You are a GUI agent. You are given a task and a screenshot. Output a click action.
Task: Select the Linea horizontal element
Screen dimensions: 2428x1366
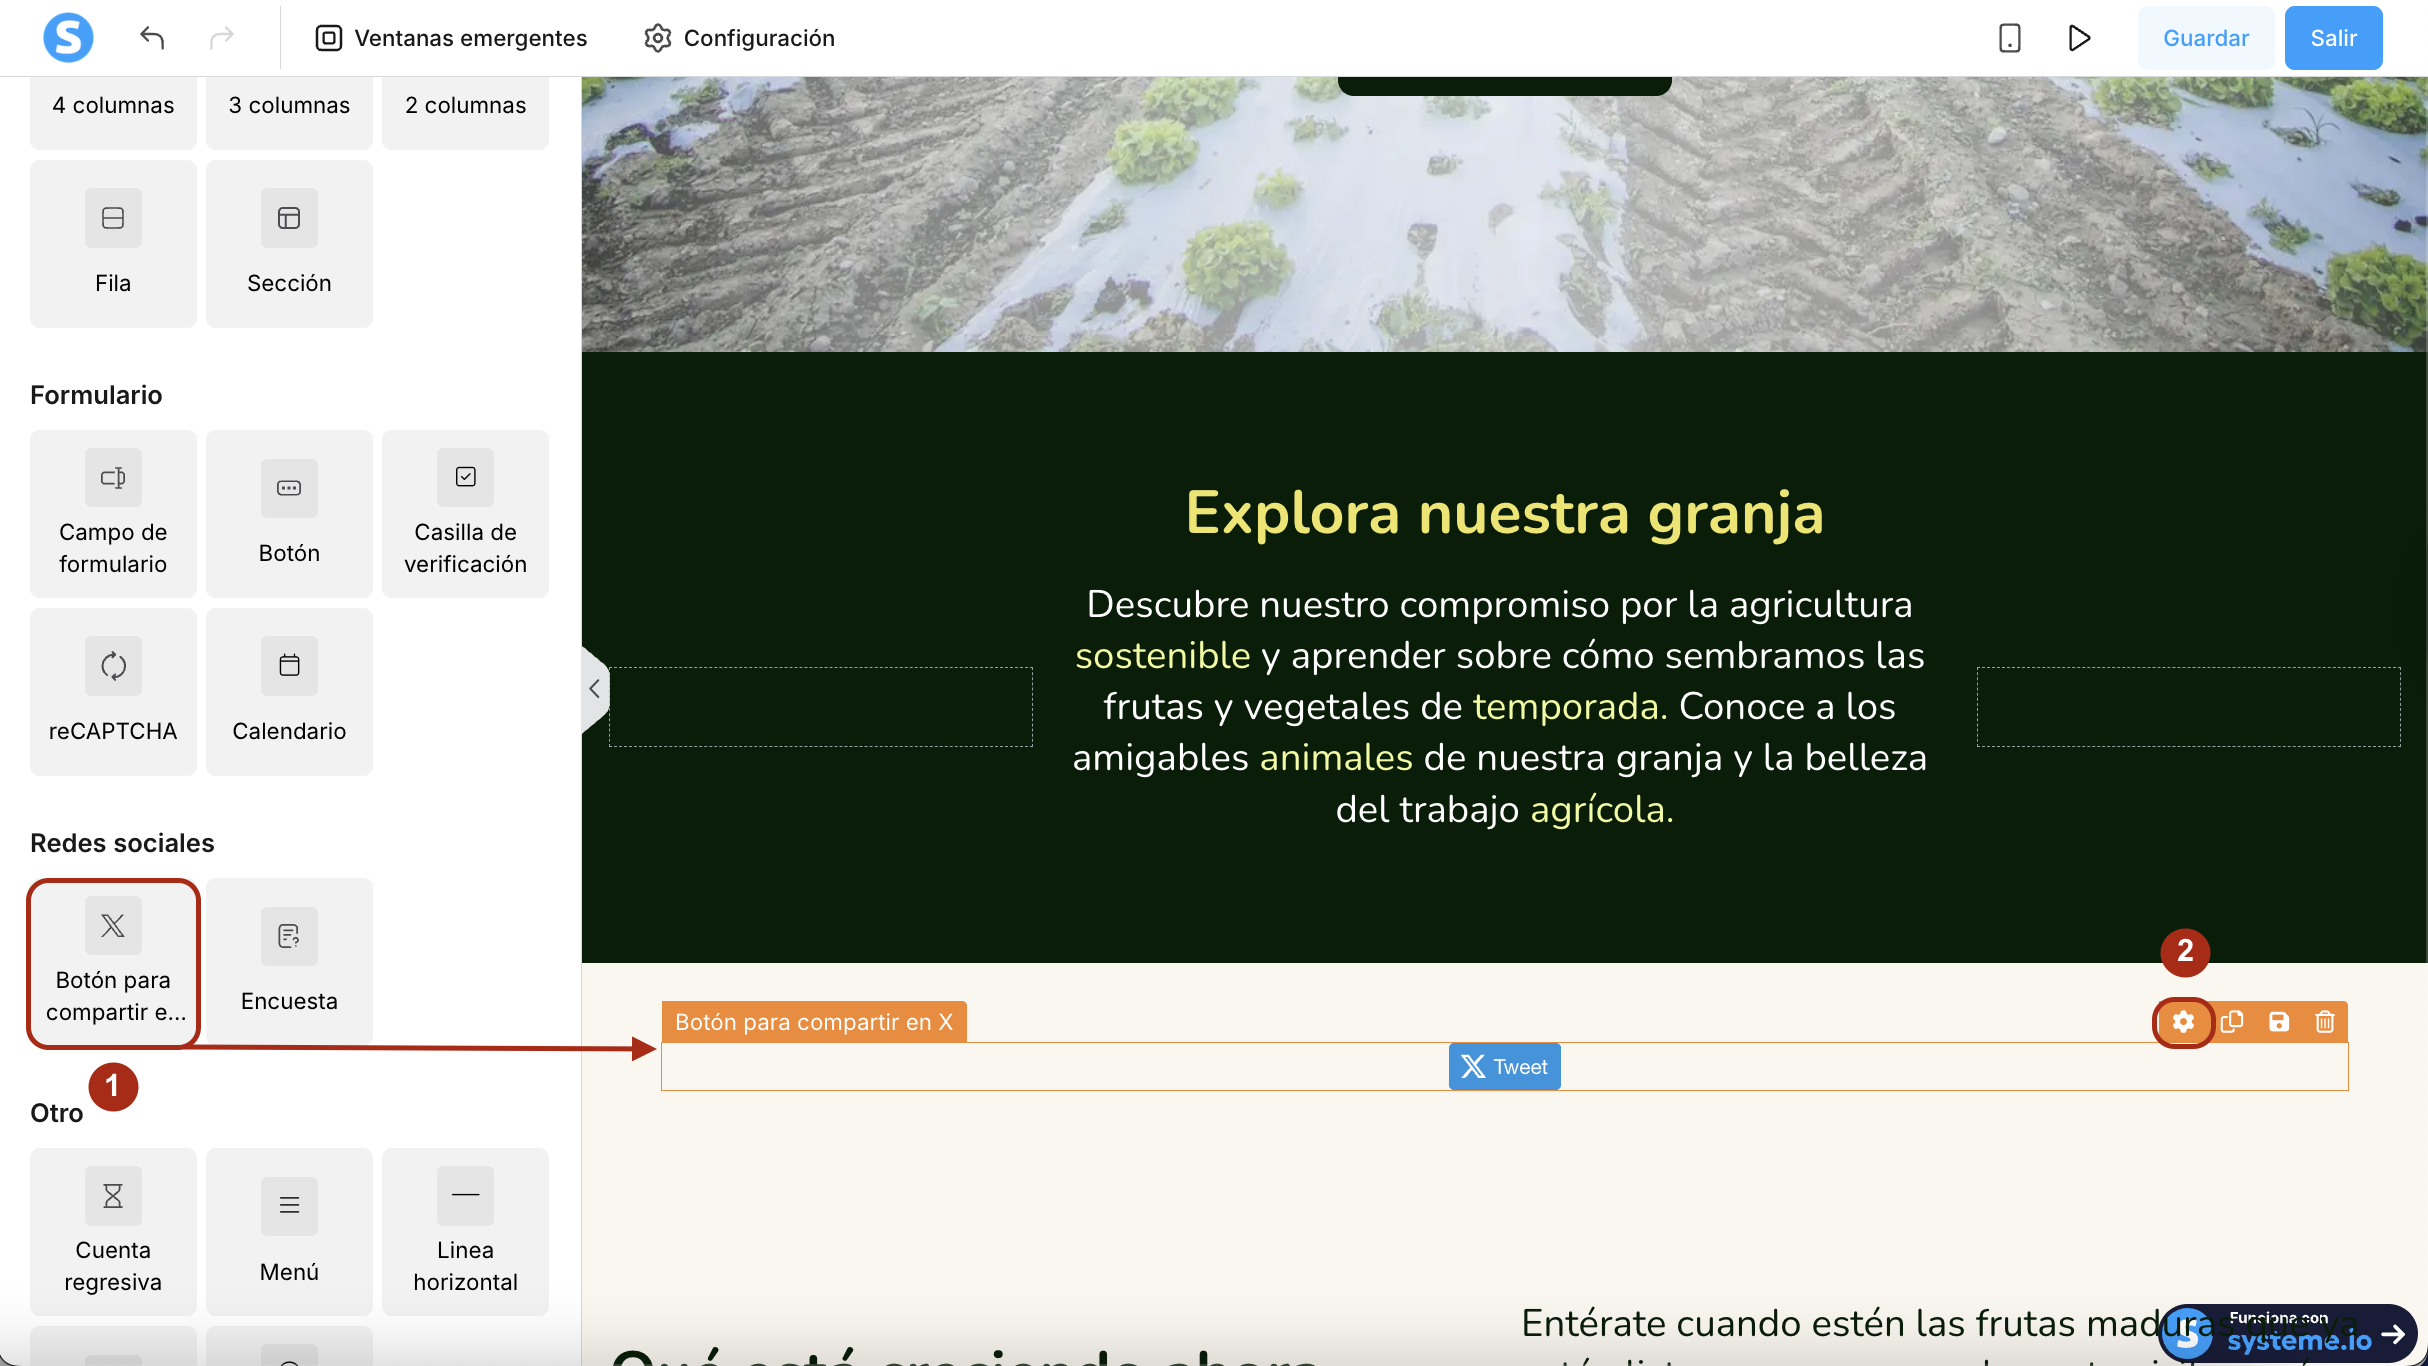click(465, 1231)
